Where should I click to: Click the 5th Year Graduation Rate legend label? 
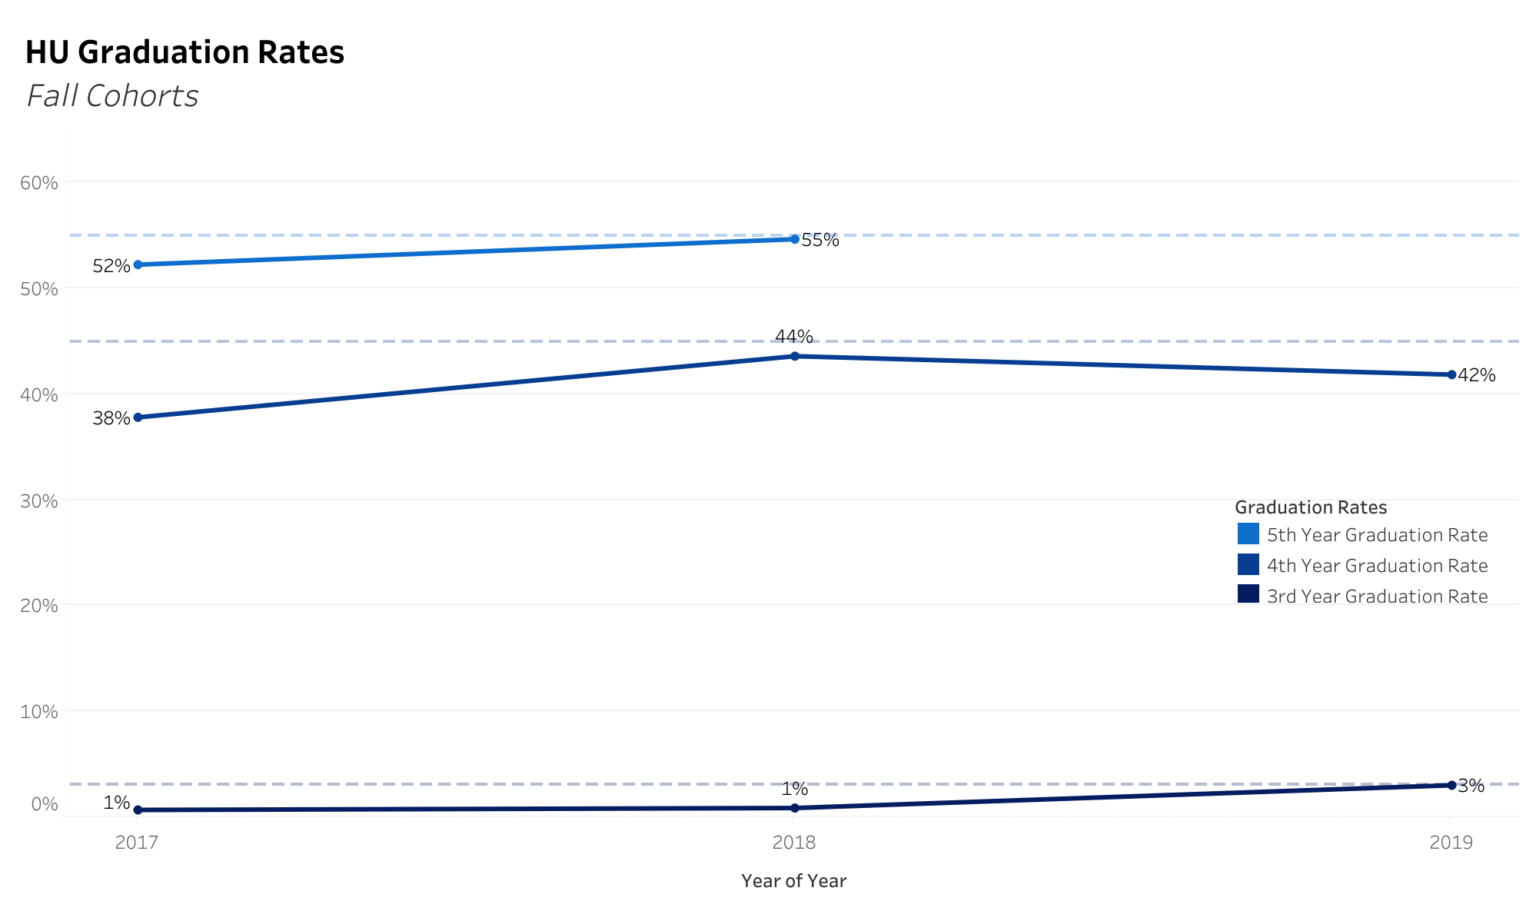pyautogui.click(x=1376, y=535)
